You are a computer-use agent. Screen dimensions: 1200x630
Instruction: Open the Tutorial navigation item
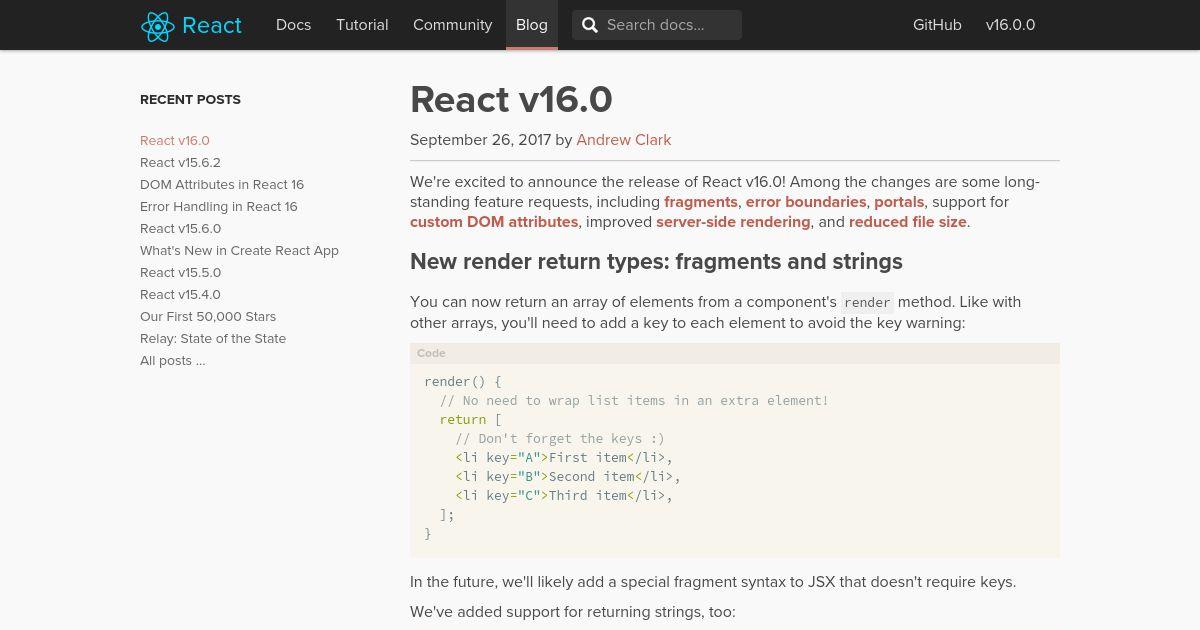(362, 25)
